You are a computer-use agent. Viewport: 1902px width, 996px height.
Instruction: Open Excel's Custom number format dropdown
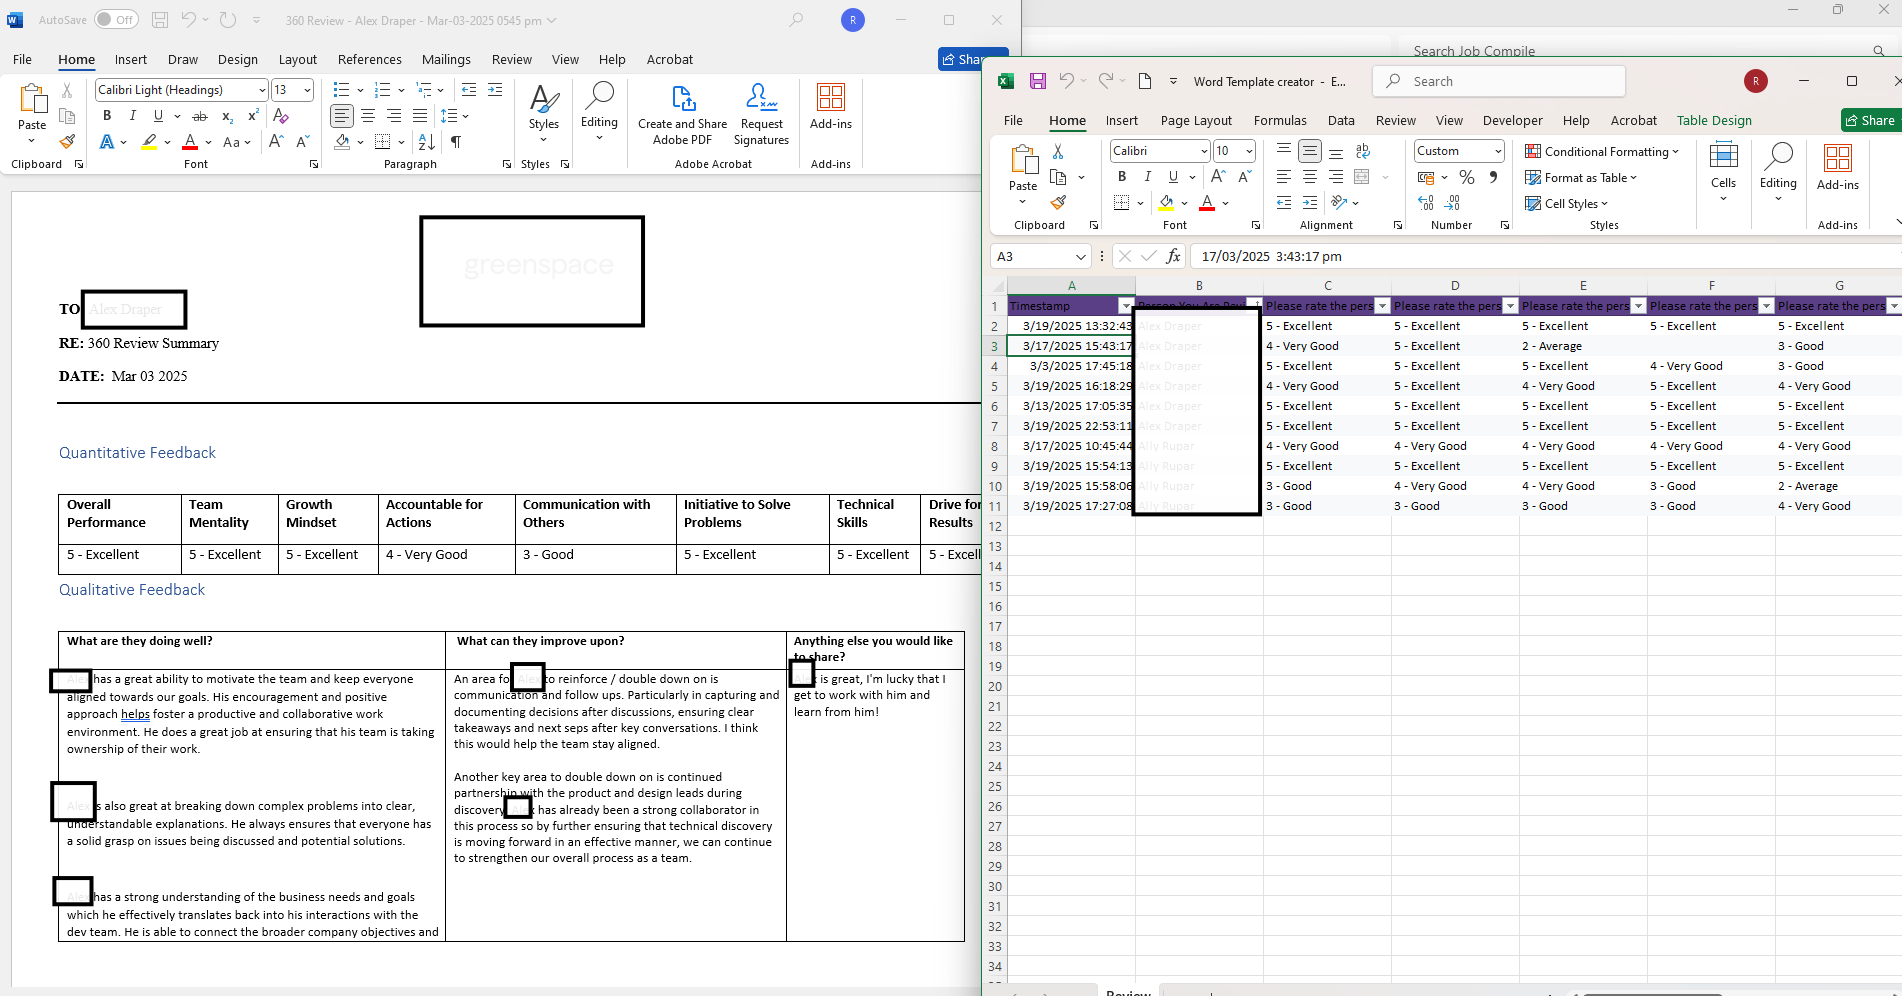[1498, 151]
